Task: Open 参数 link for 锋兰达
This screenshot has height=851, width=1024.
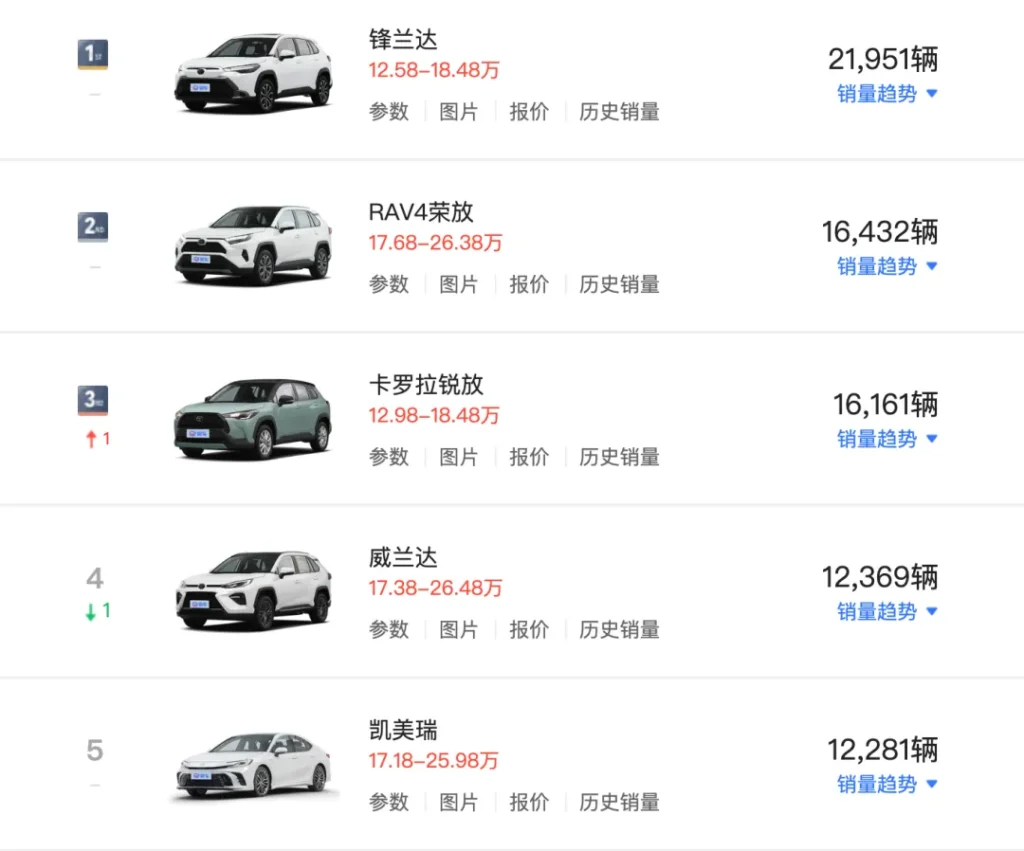Action: click(389, 112)
